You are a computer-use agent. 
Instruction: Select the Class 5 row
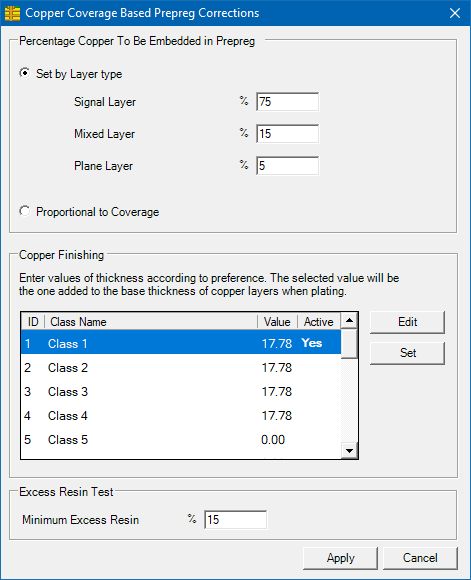tap(181, 440)
